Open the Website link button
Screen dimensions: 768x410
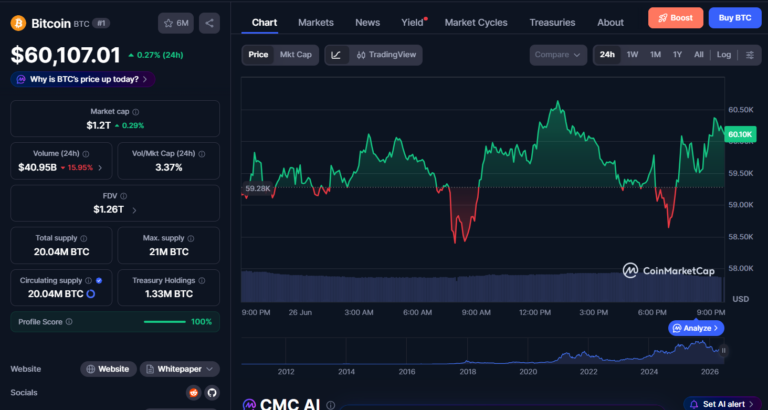(109, 369)
